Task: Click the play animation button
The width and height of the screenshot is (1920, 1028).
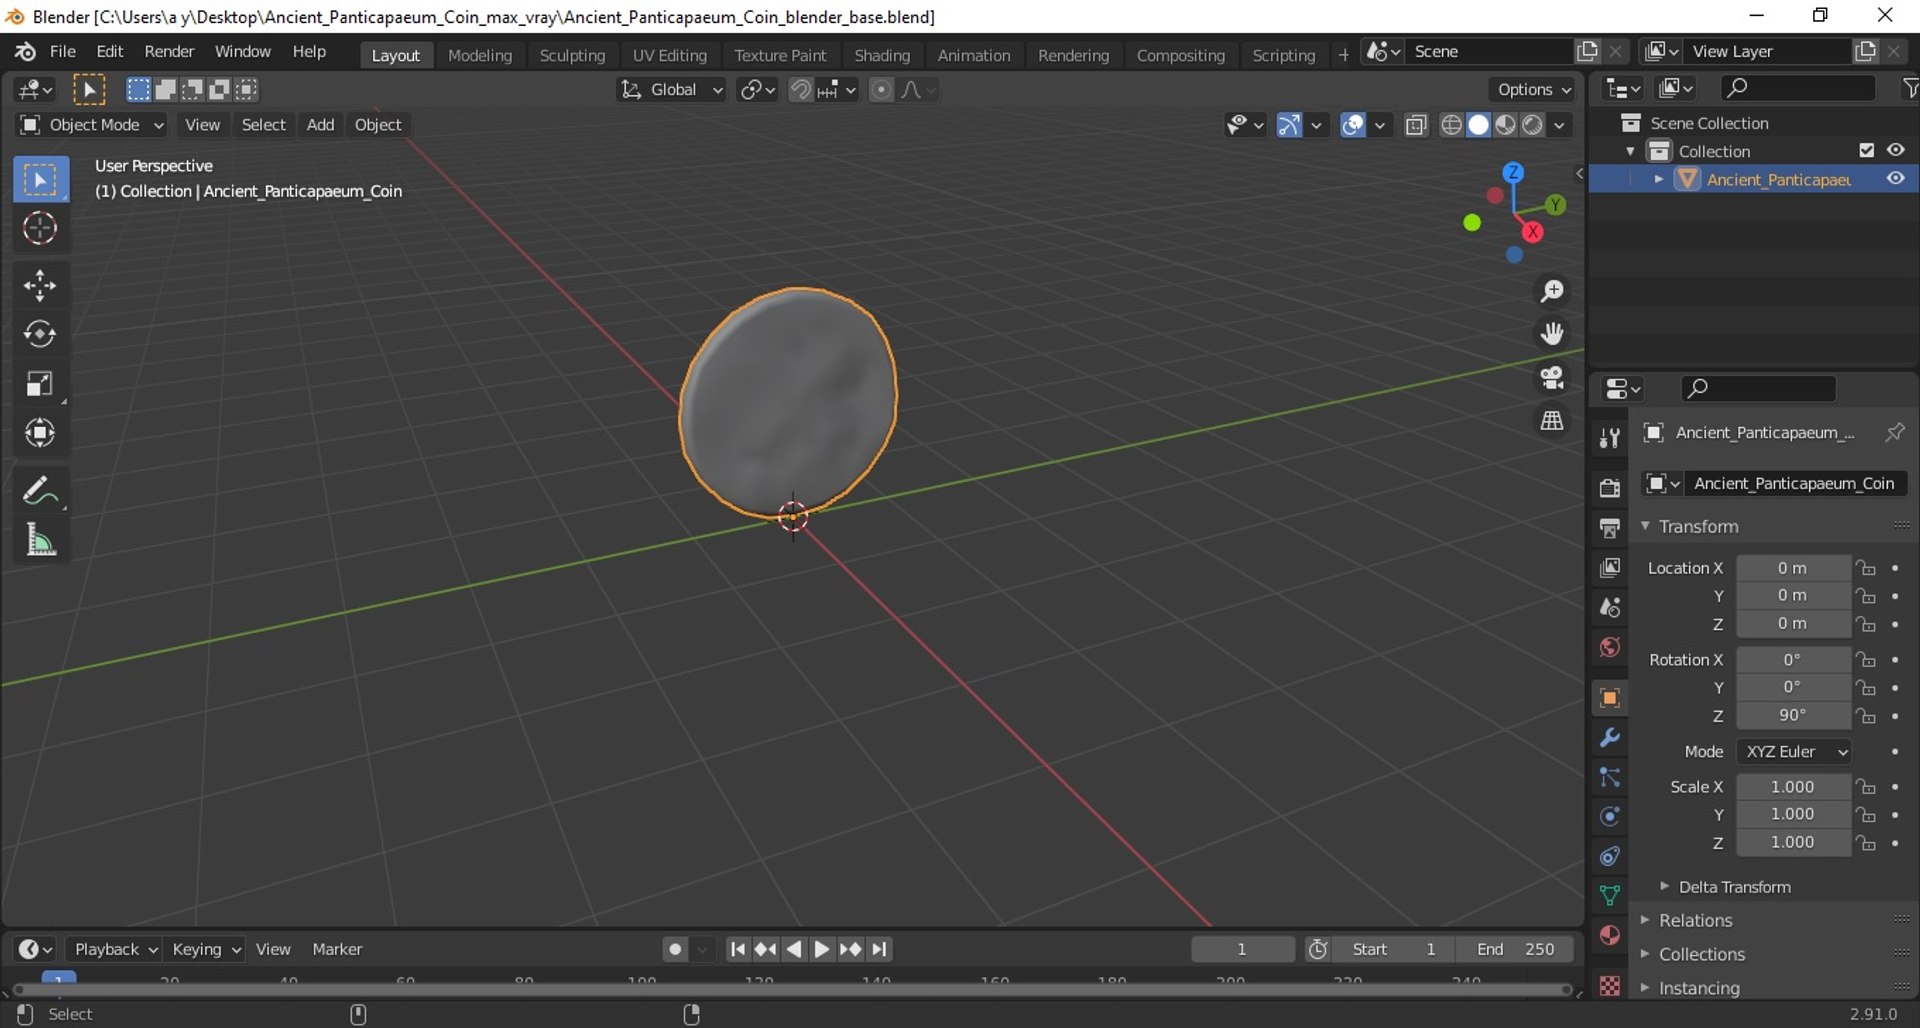Action: tap(822, 949)
